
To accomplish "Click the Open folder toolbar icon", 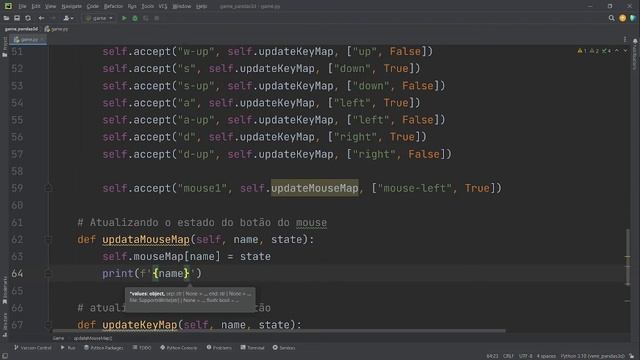I will (6, 18).
